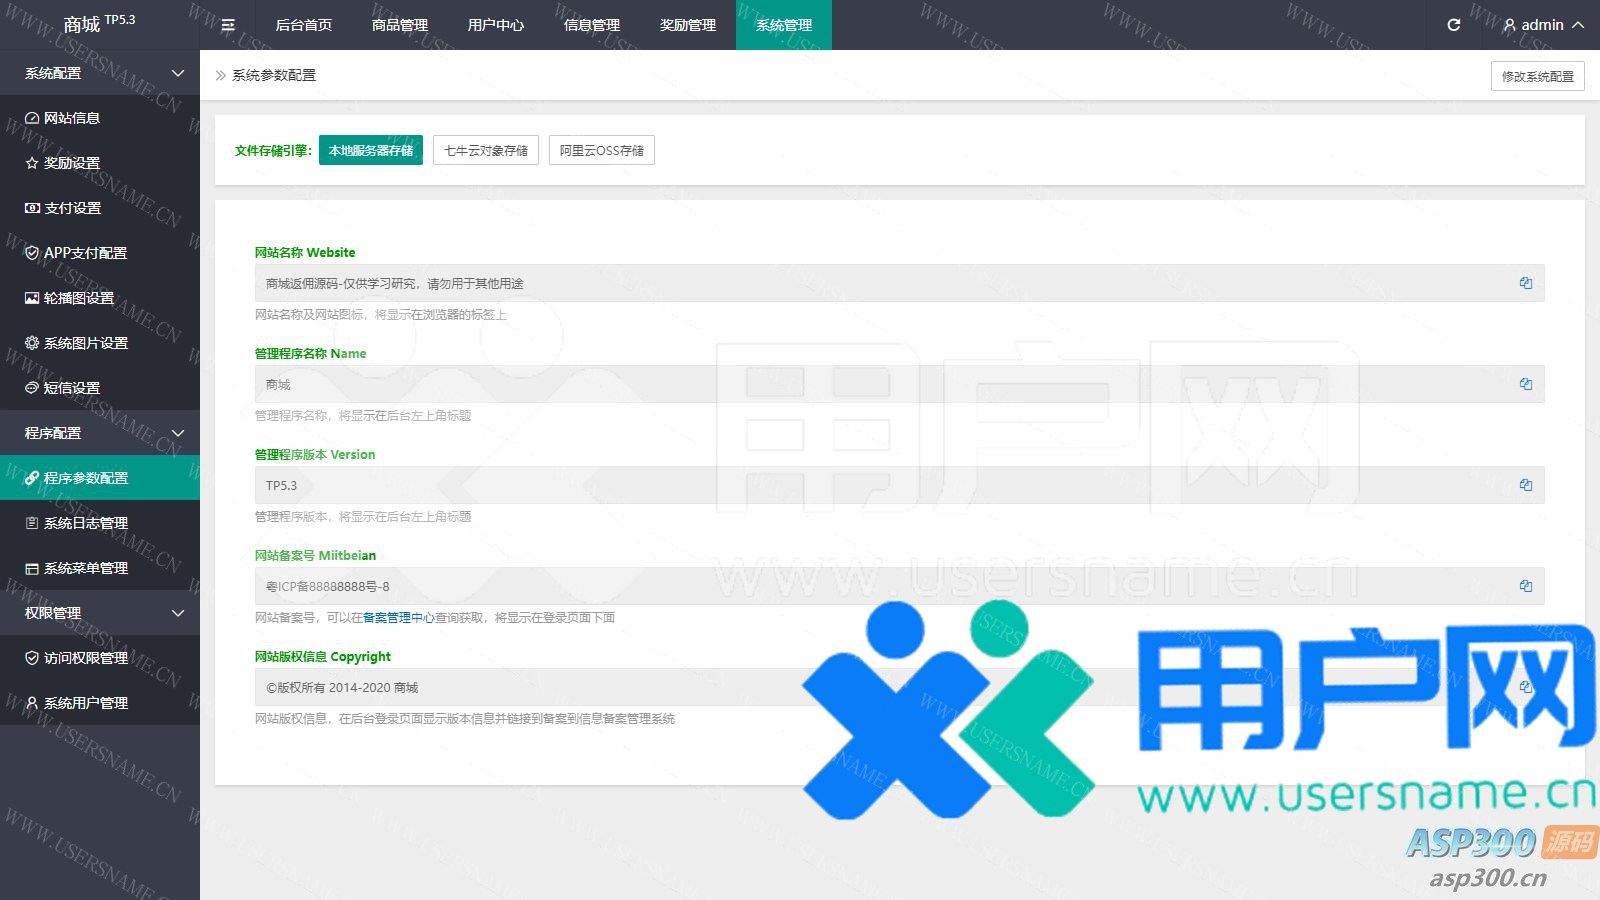Open the 备案管理中心 link

399,618
